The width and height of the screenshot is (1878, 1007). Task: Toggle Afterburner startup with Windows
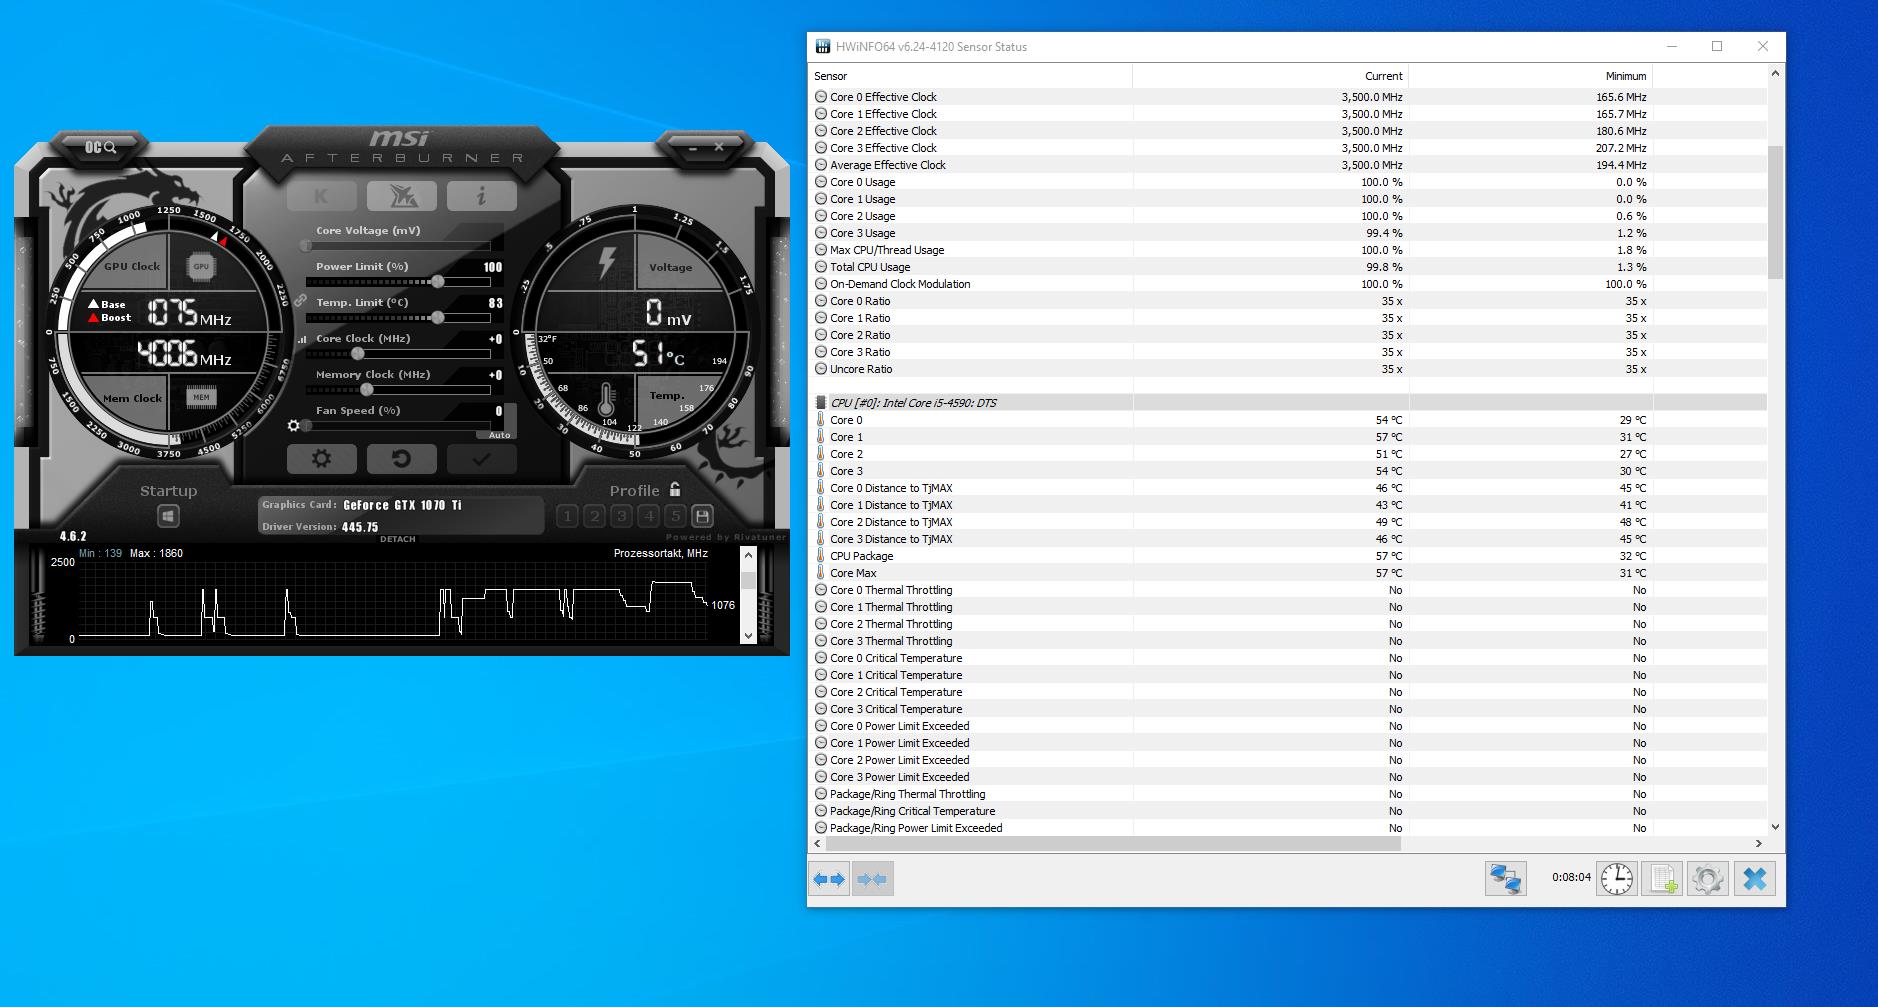pos(168,516)
